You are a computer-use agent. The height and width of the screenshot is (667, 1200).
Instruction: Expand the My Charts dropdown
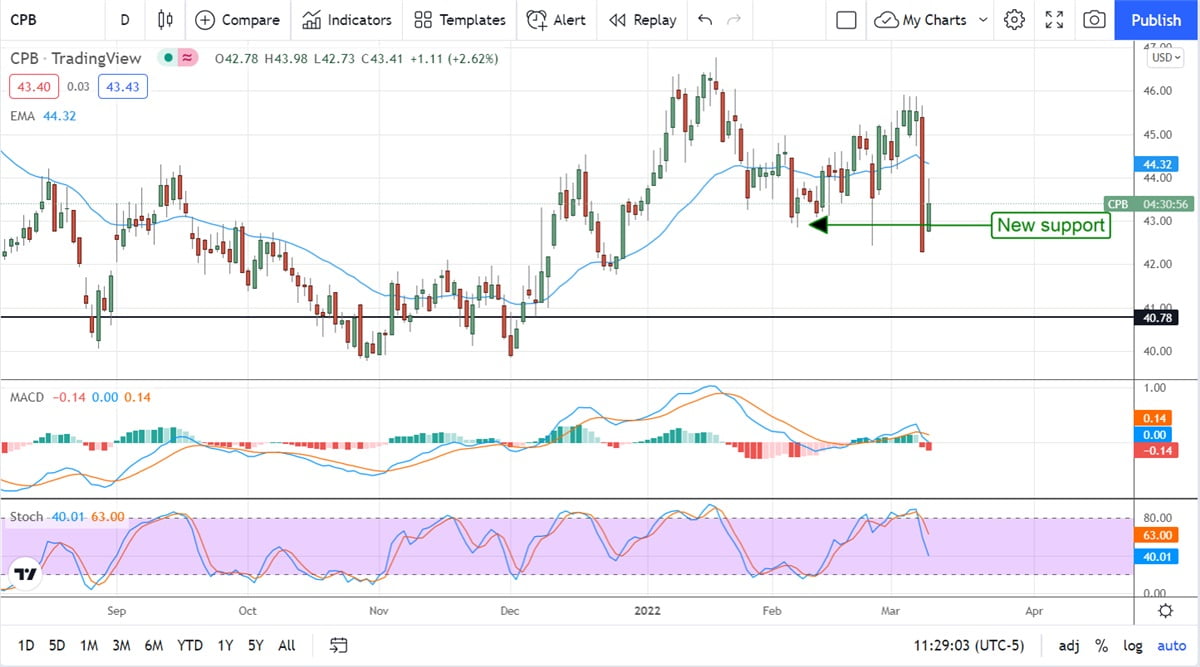pyautogui.click(x=983, y=20)
